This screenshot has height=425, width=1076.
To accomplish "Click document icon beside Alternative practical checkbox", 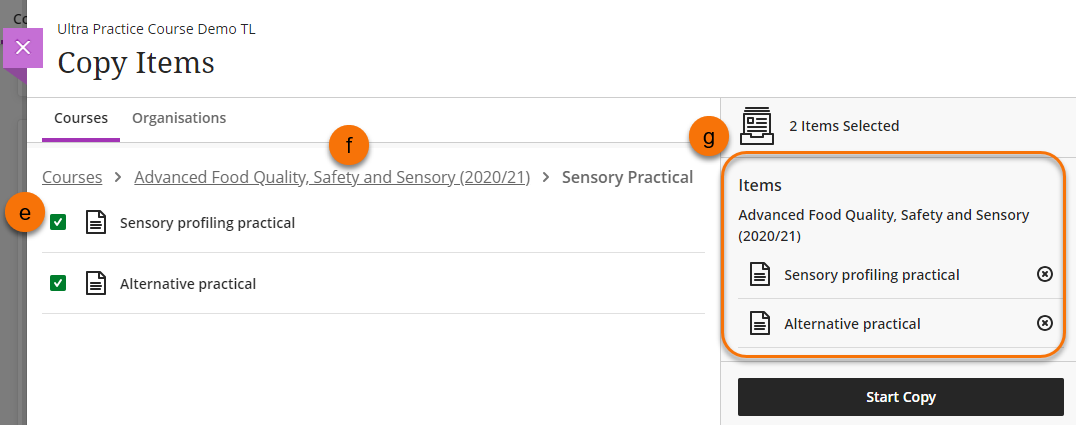I will click(x=96, y=284).
